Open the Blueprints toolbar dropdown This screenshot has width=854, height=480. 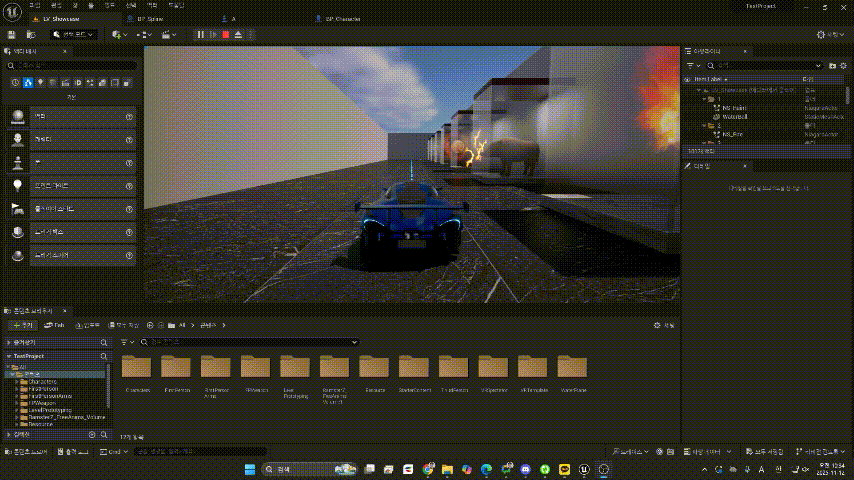click(144, 34)
